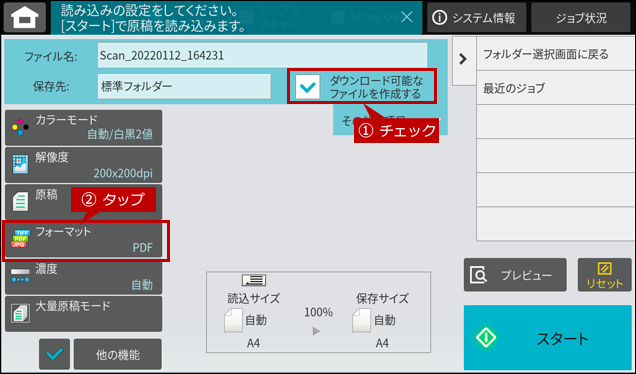Close the scan instruction message banner
This screenshot has height=374, width=636.
pos(406,17)
